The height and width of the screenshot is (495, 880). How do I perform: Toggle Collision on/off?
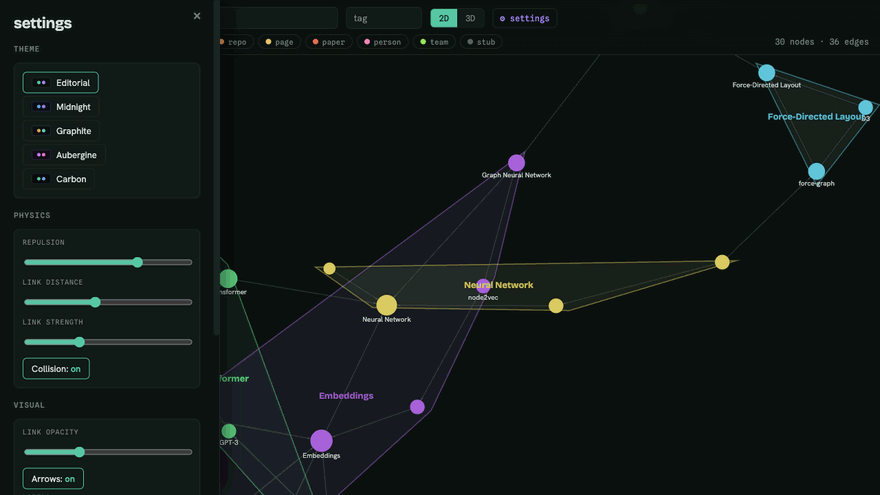[x=56, y=369]
